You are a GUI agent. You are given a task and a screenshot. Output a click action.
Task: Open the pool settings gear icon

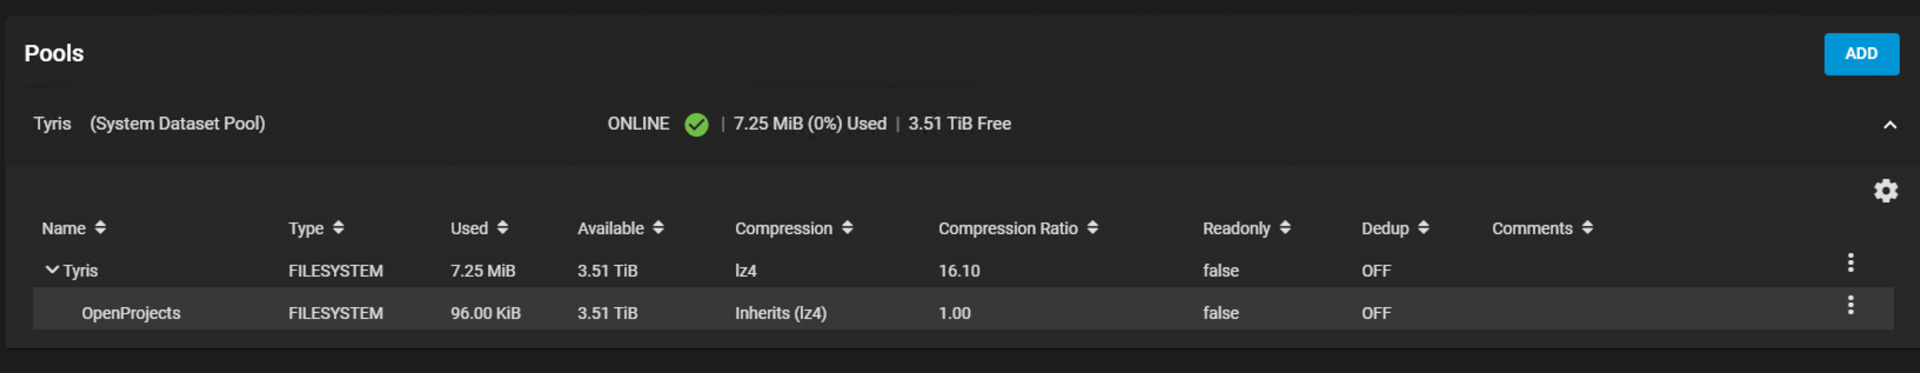click(x=1885, y=191)
